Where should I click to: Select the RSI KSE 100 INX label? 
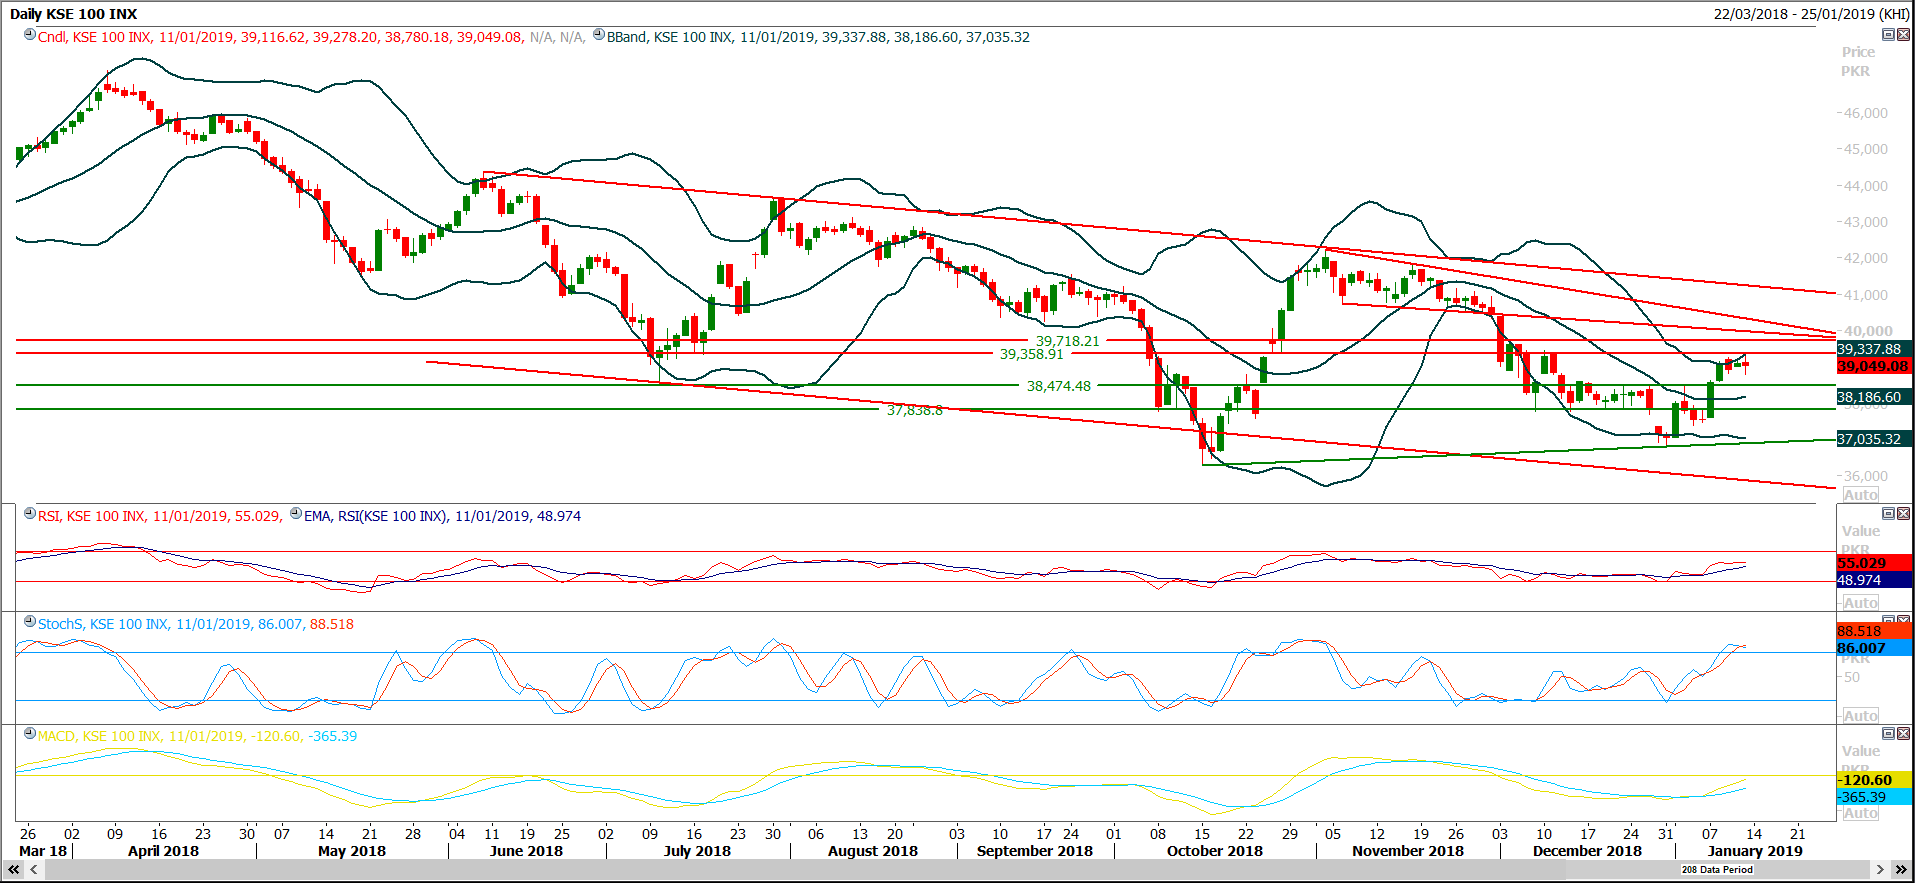coord(91,516)
